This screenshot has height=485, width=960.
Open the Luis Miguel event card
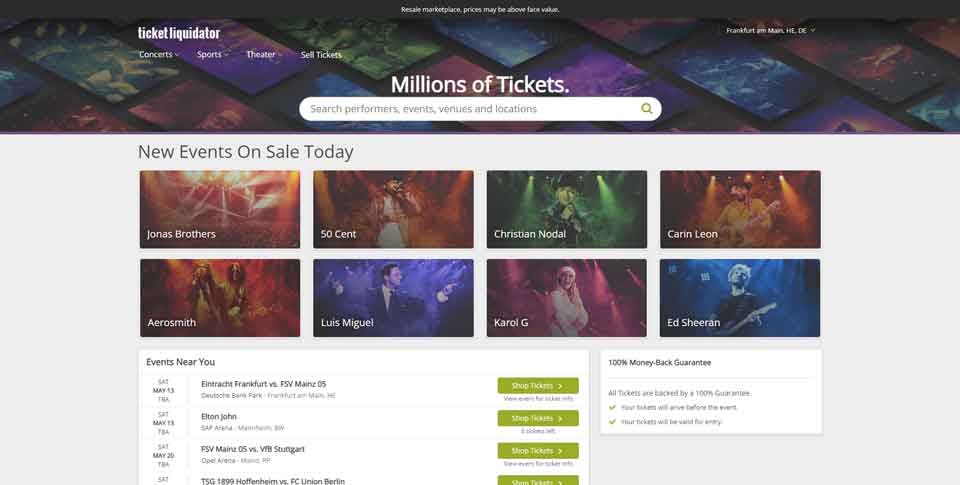(x=393, y=298)
